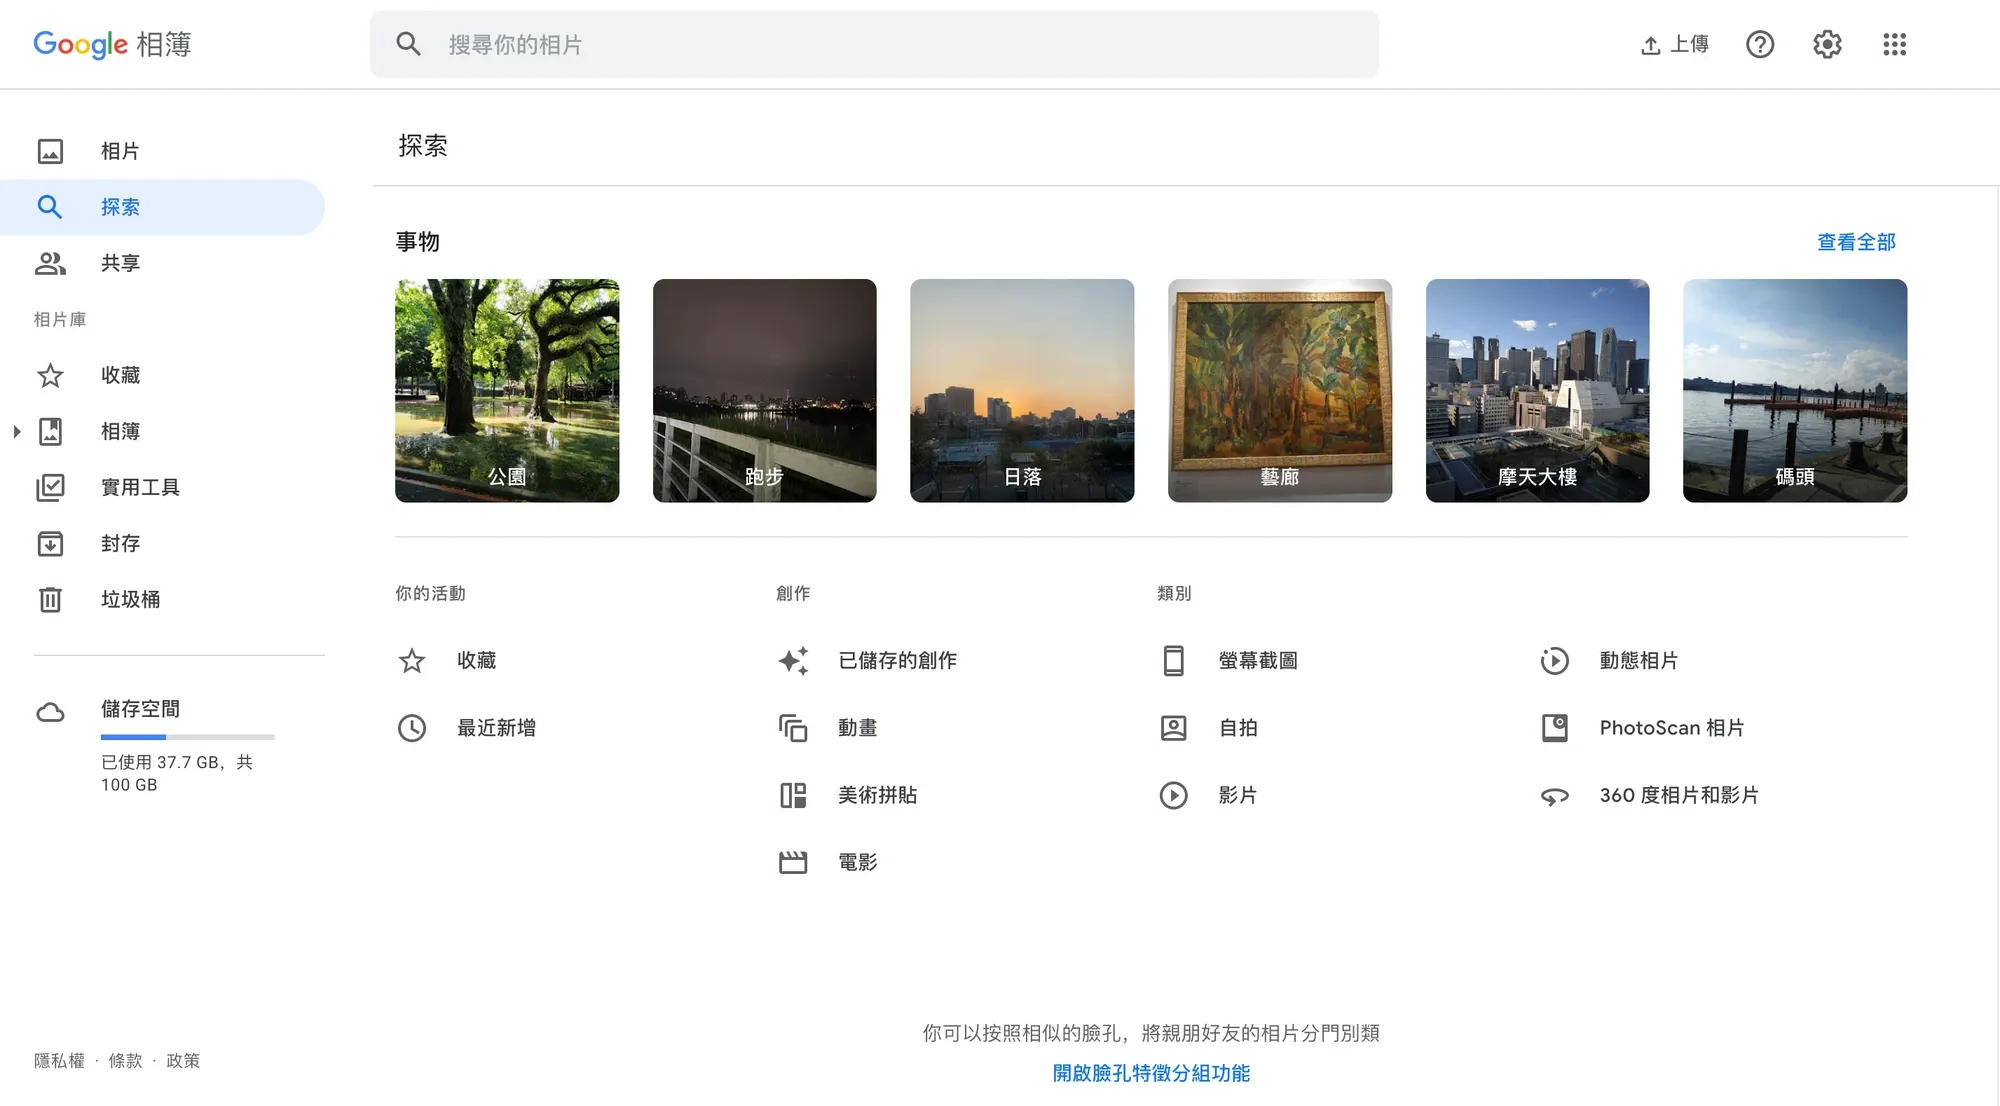2000x1106 pixels.
Task: Open the Google apps grid icon
Action: [1894, 44]
